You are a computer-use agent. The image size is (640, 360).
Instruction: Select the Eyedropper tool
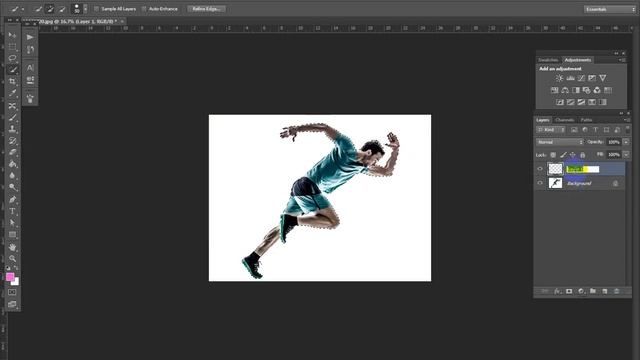(12, 93)
